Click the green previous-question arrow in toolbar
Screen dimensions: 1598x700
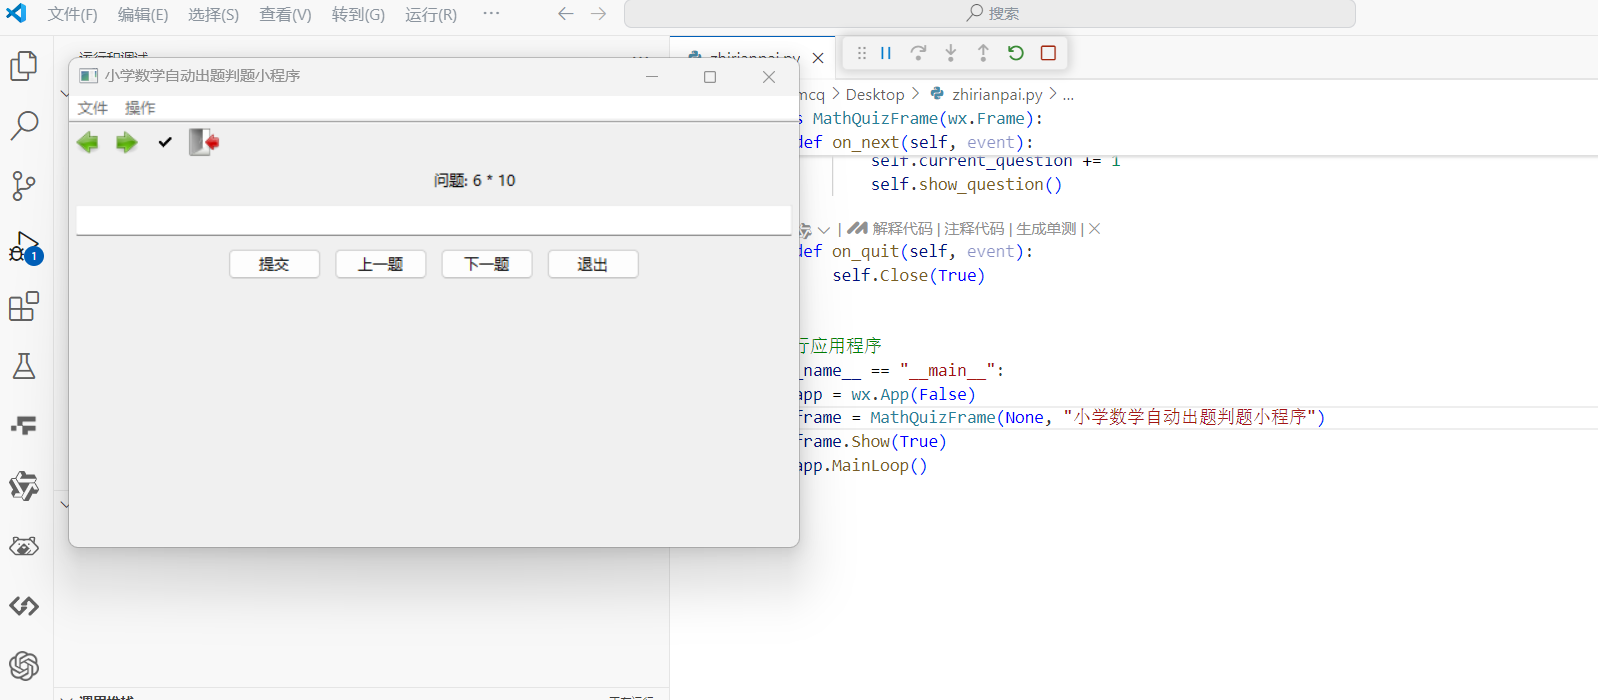[x=88, y=143]
